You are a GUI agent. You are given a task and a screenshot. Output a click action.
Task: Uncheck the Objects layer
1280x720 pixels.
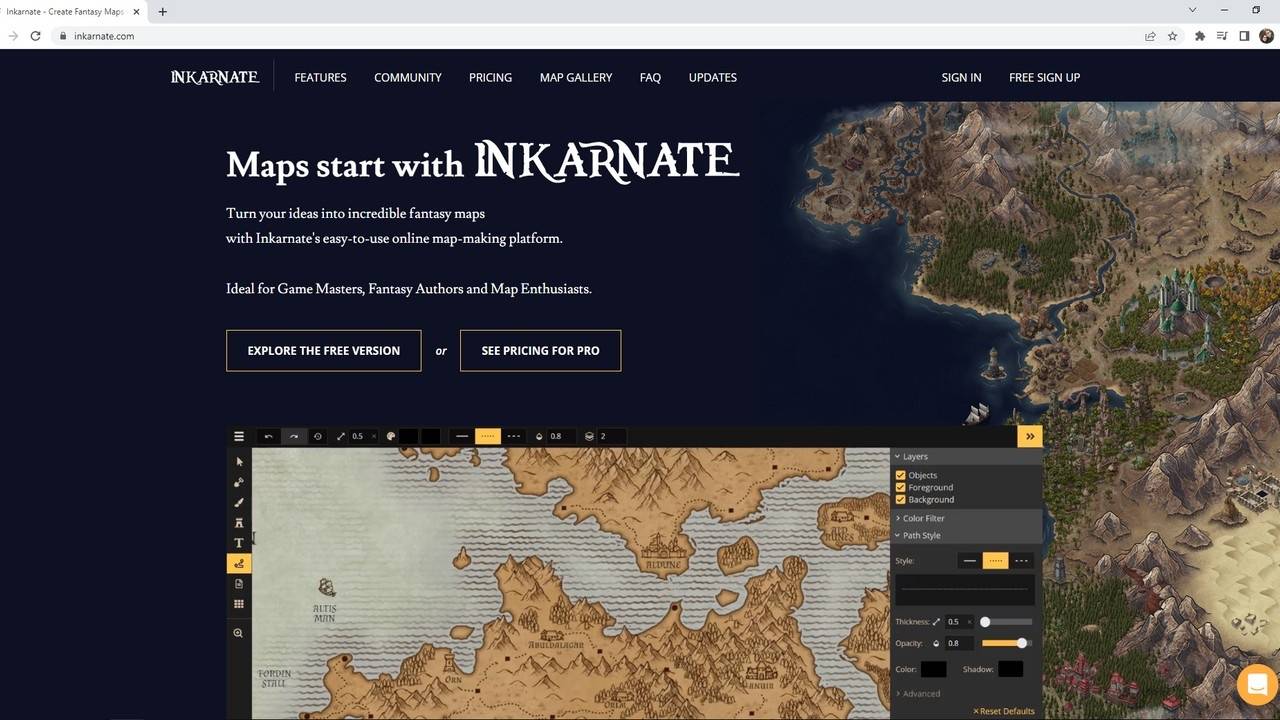[x=900, y=475]
